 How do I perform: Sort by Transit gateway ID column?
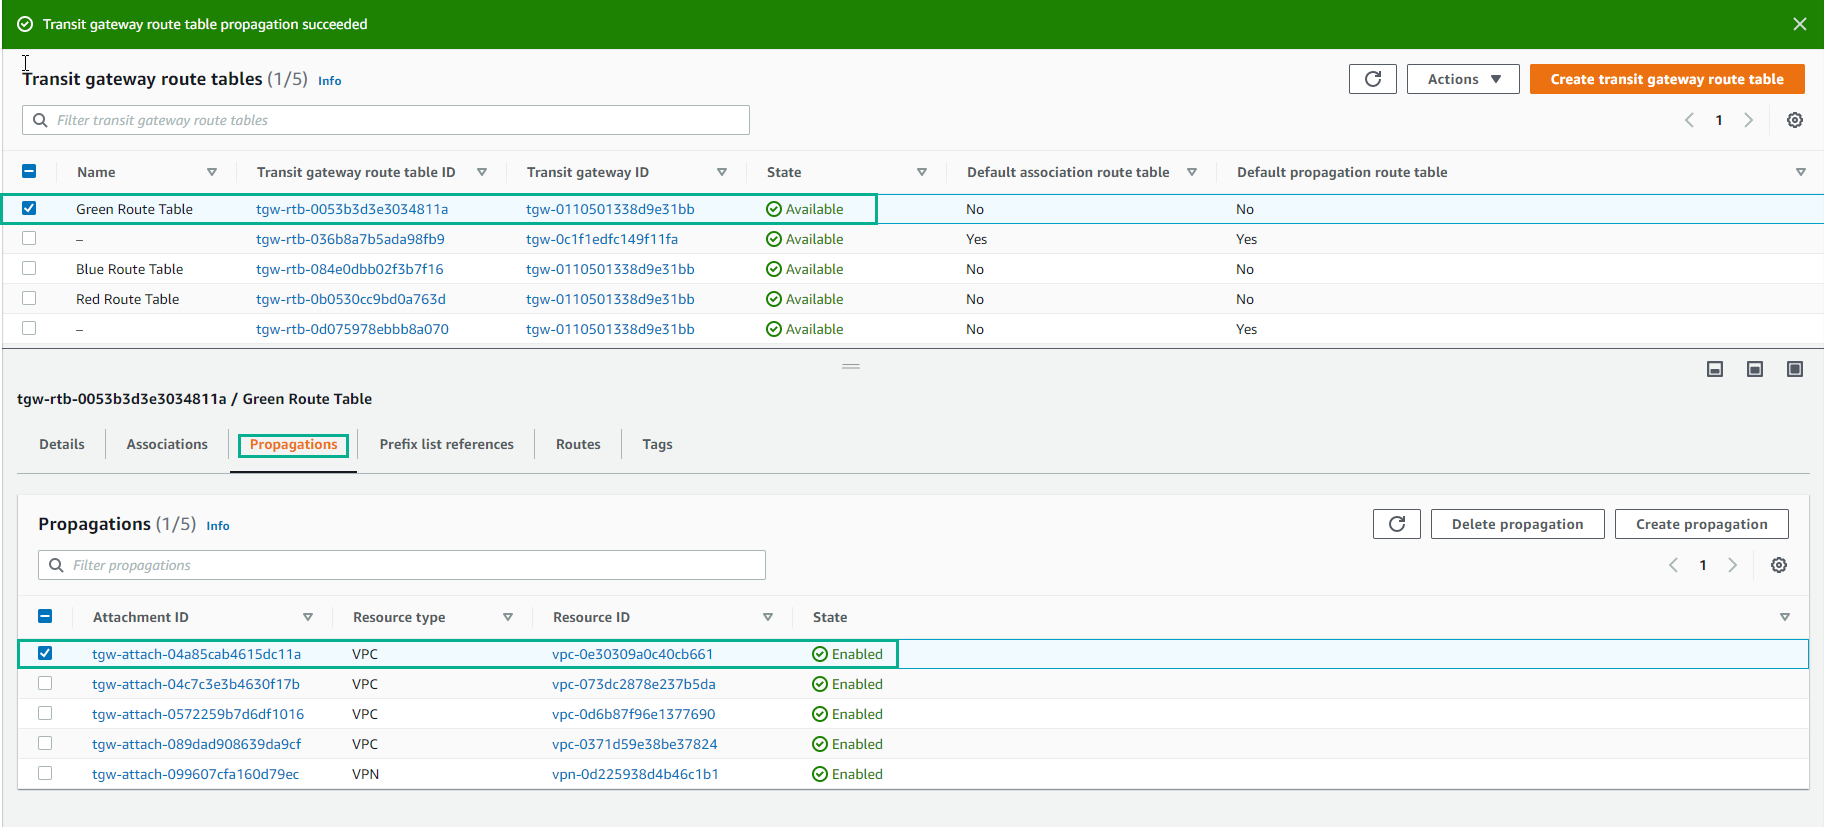722,172
